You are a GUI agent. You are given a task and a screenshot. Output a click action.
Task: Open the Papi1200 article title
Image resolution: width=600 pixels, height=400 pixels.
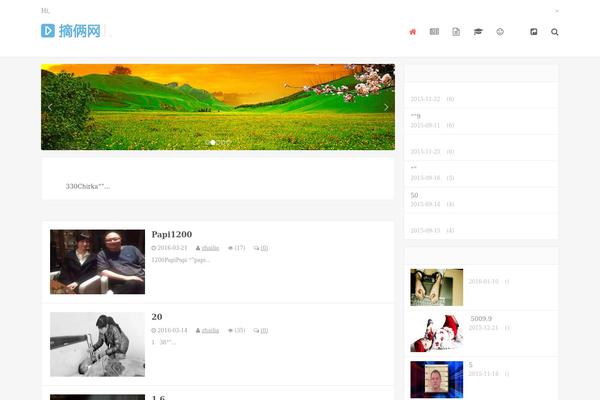click(172, 234)
